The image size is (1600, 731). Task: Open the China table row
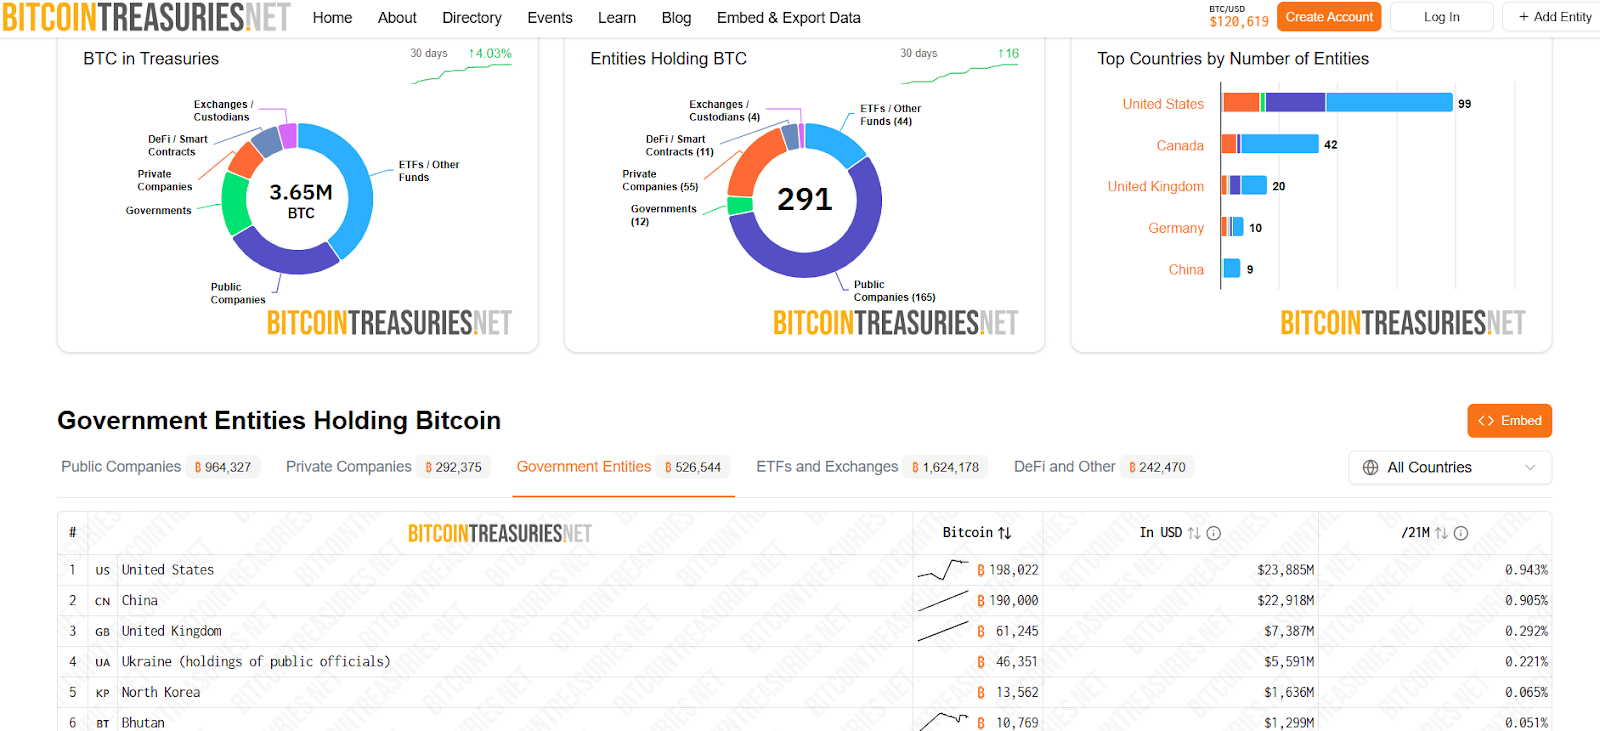pyautogui.click(x=804, y=601)
